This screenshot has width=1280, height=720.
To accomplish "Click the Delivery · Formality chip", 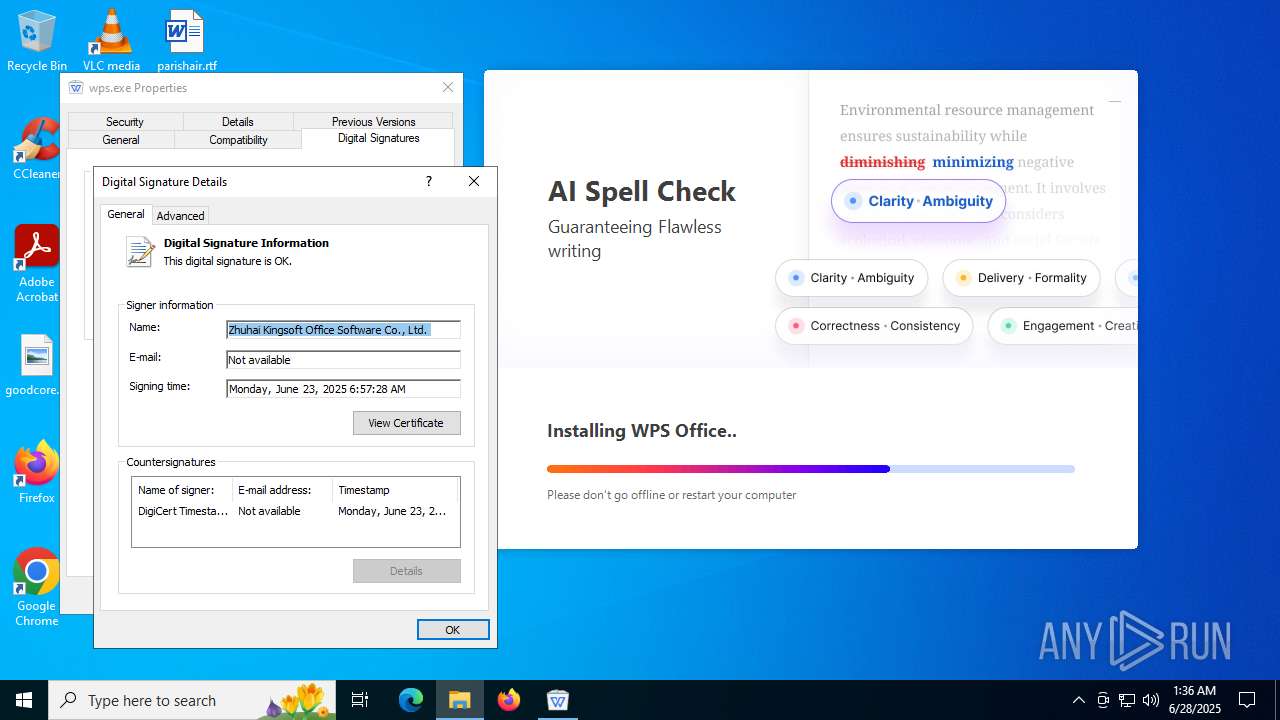I will click(x=1021, y=278).
